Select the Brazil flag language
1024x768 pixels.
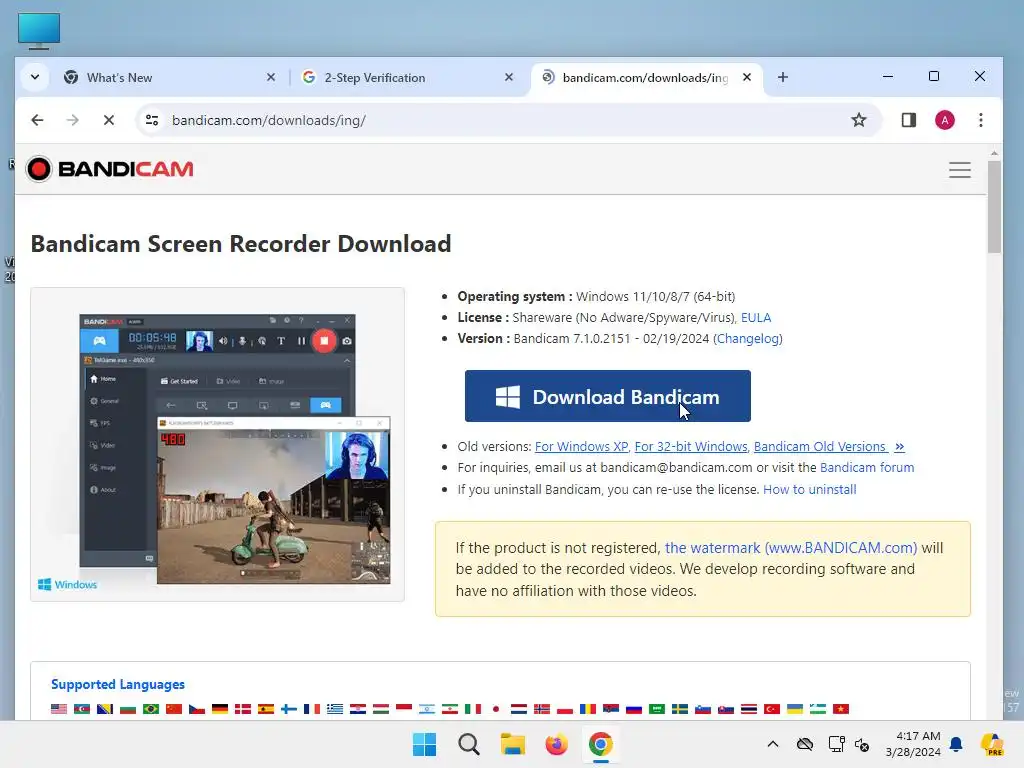[151, 709]
